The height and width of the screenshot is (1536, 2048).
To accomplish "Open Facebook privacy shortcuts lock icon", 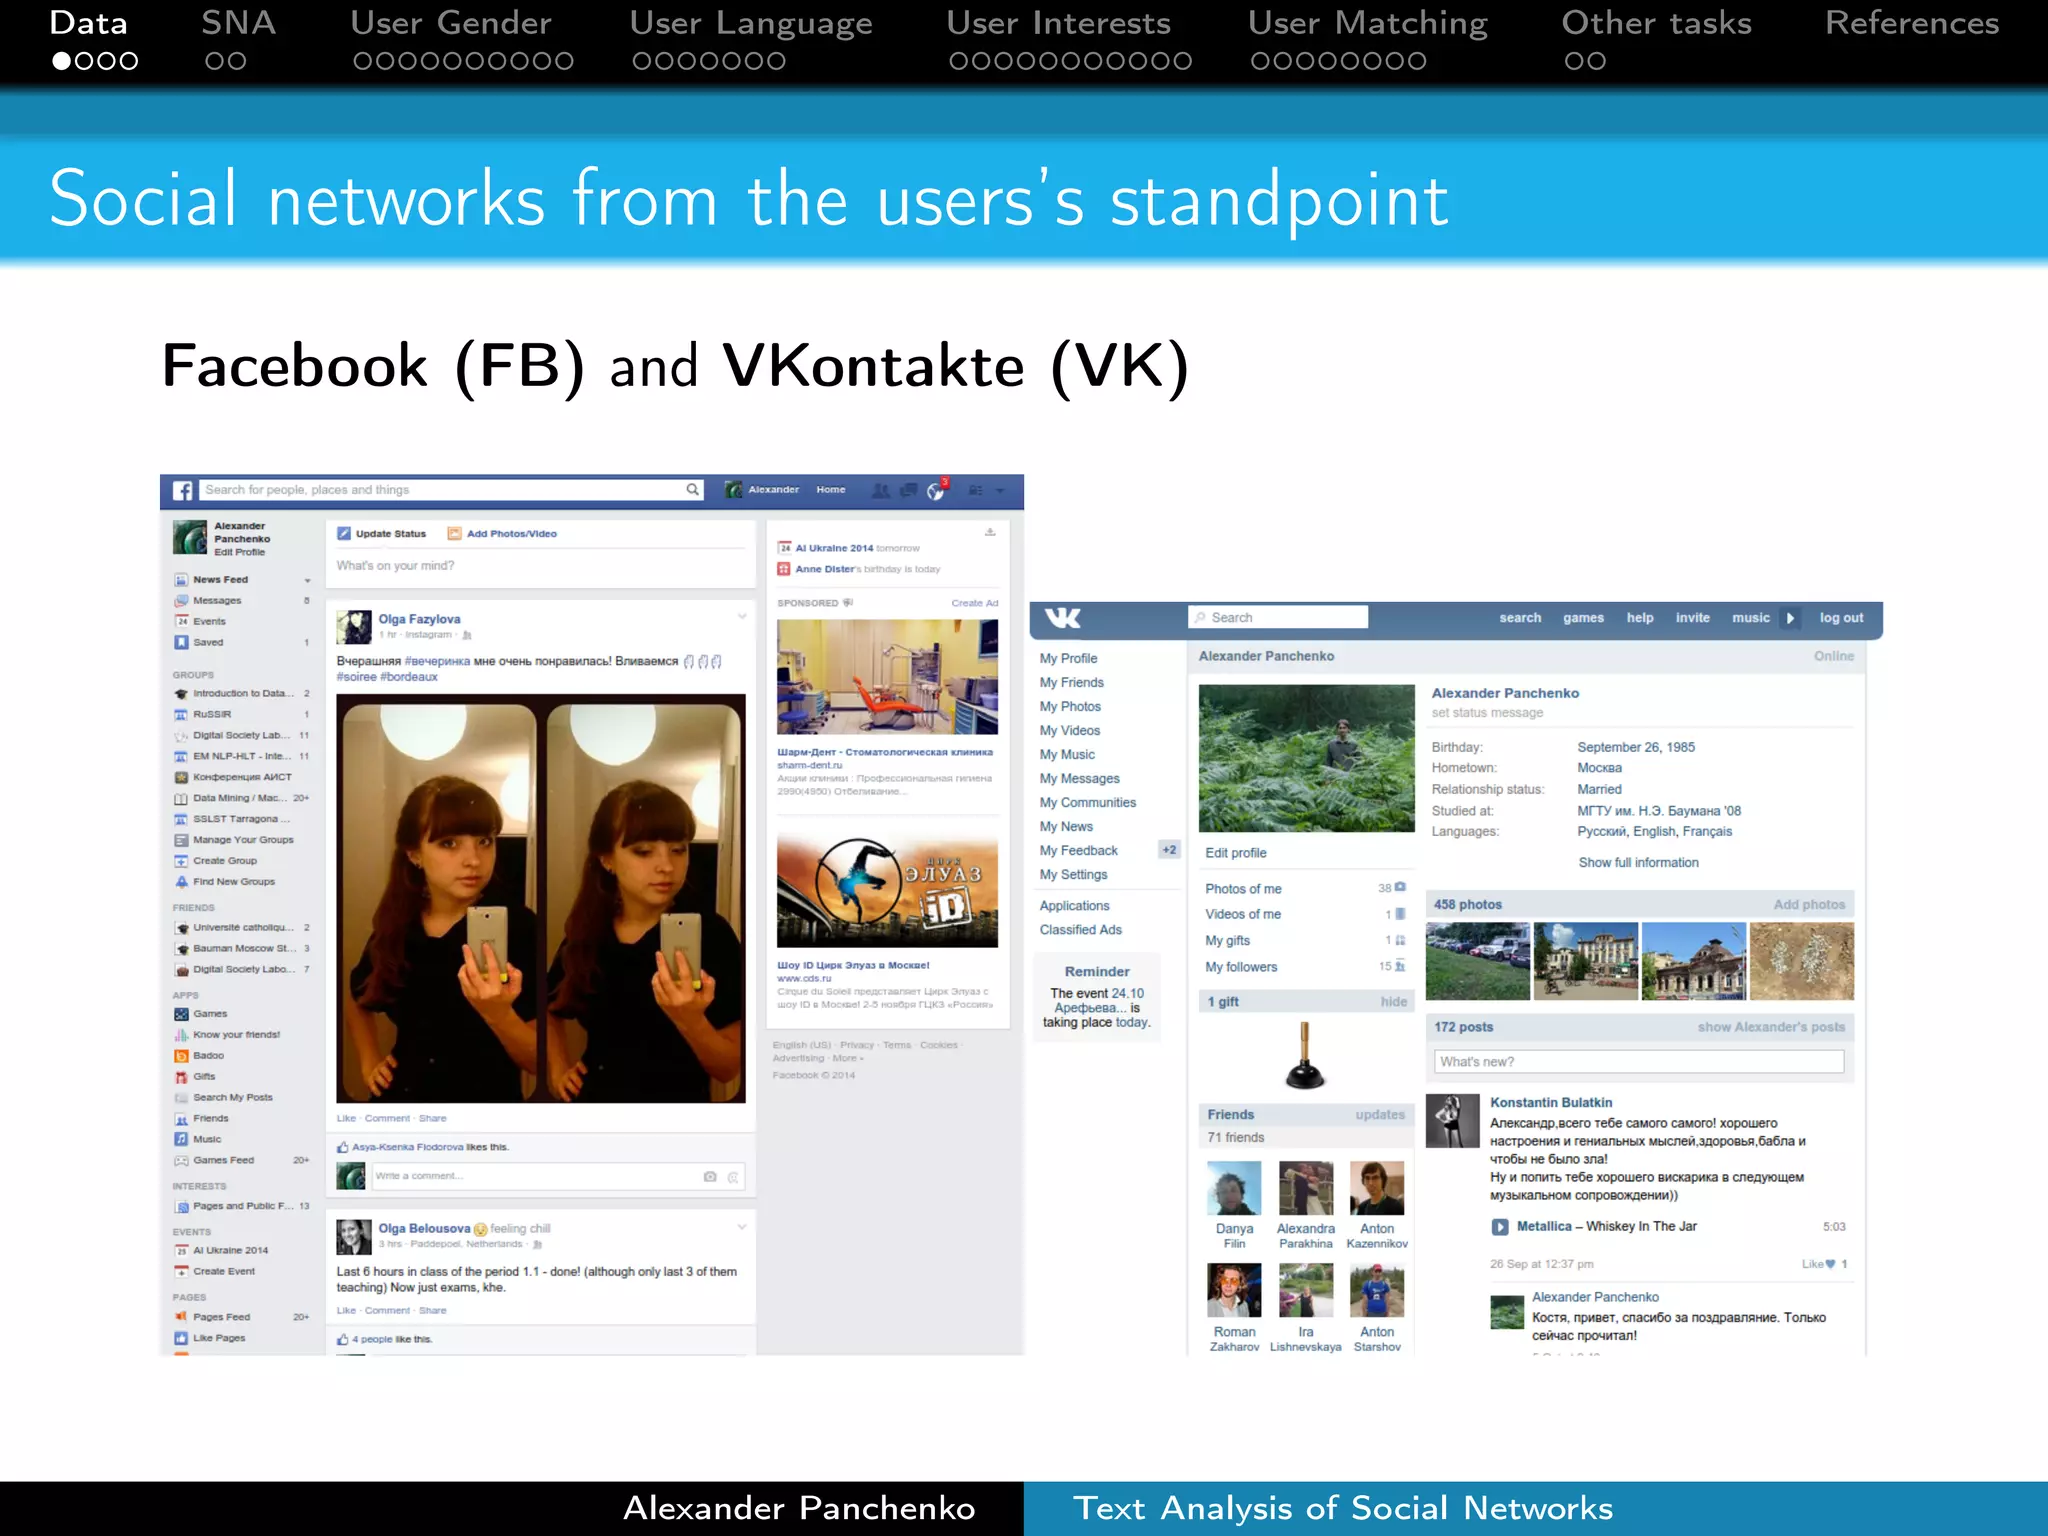I will click(x=976, y=490).
